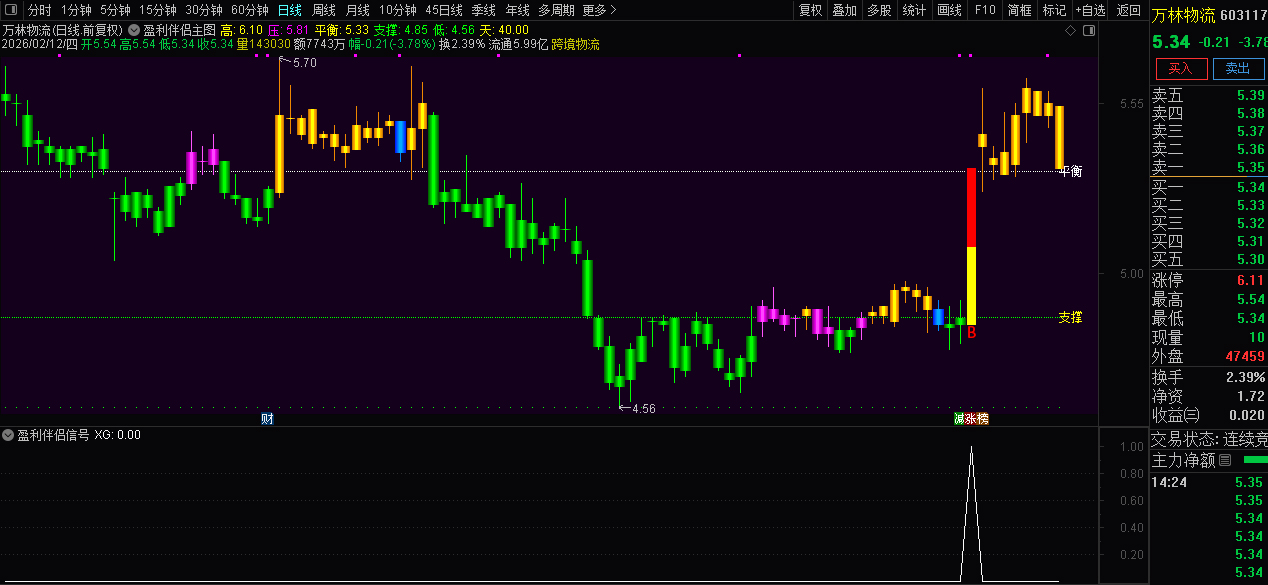Click the 收益(三) earnings row
Screen dimensions: 1268x585
coord(1208,415)
